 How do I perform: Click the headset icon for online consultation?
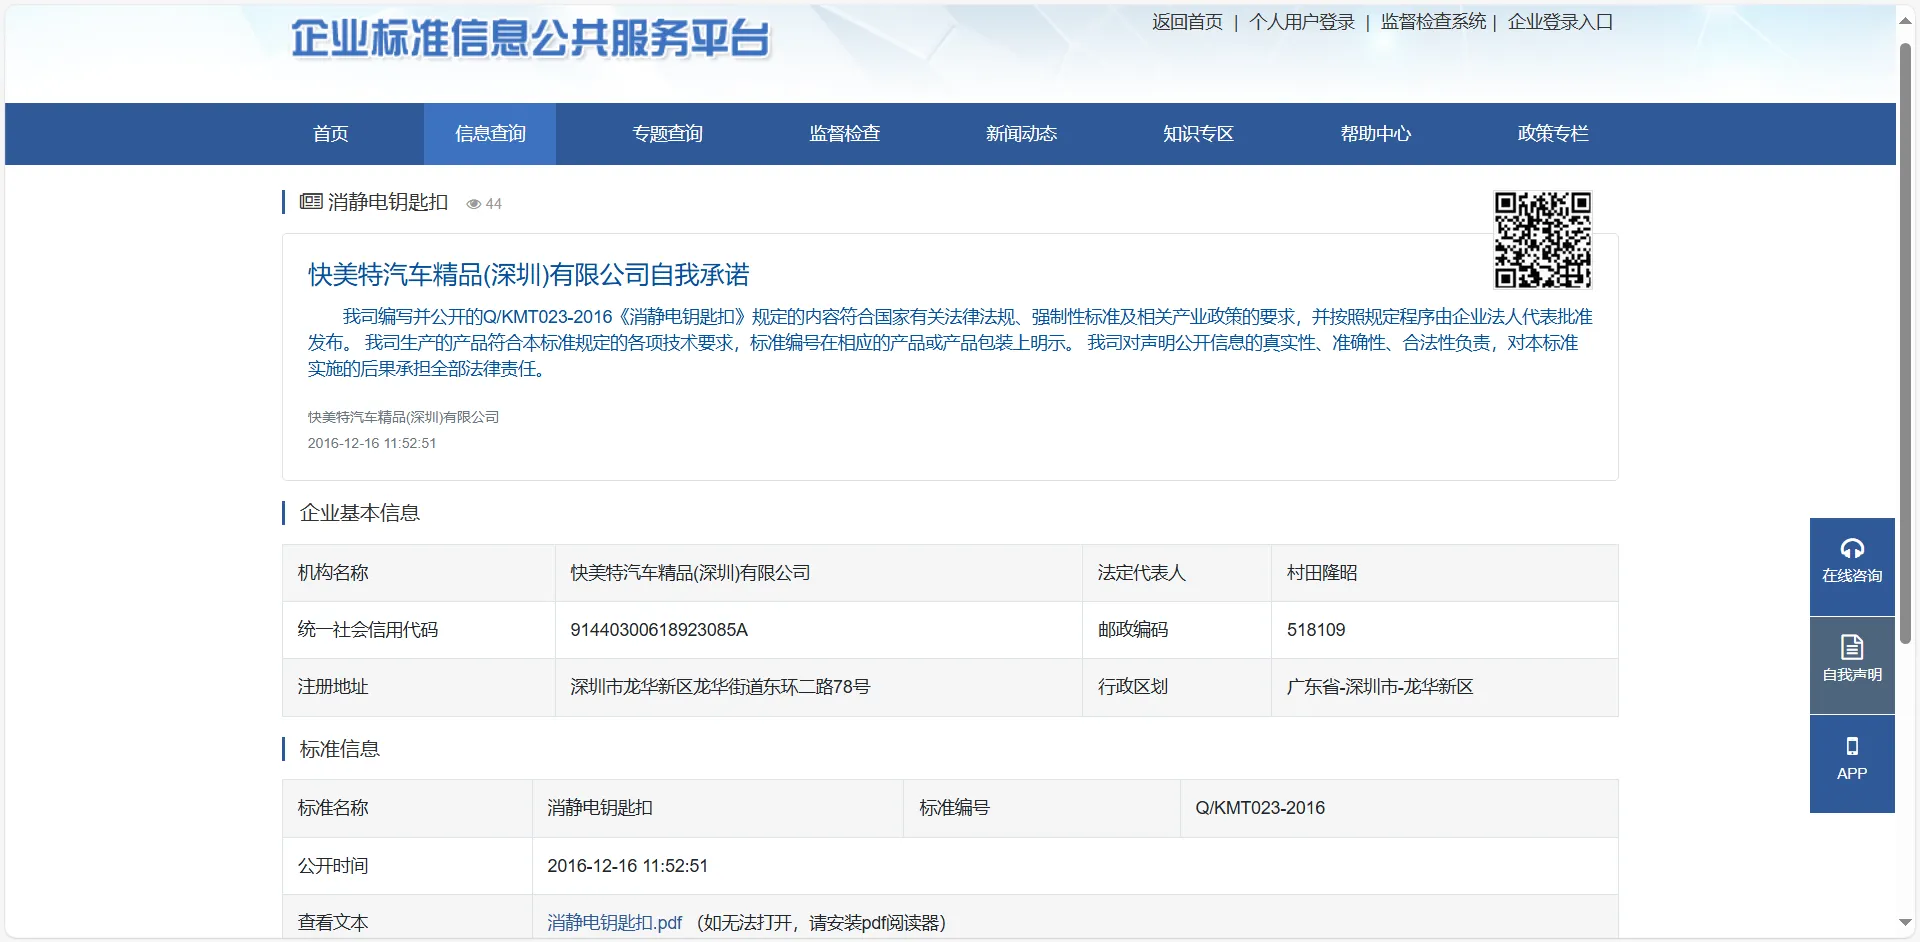coord(1851,549)
